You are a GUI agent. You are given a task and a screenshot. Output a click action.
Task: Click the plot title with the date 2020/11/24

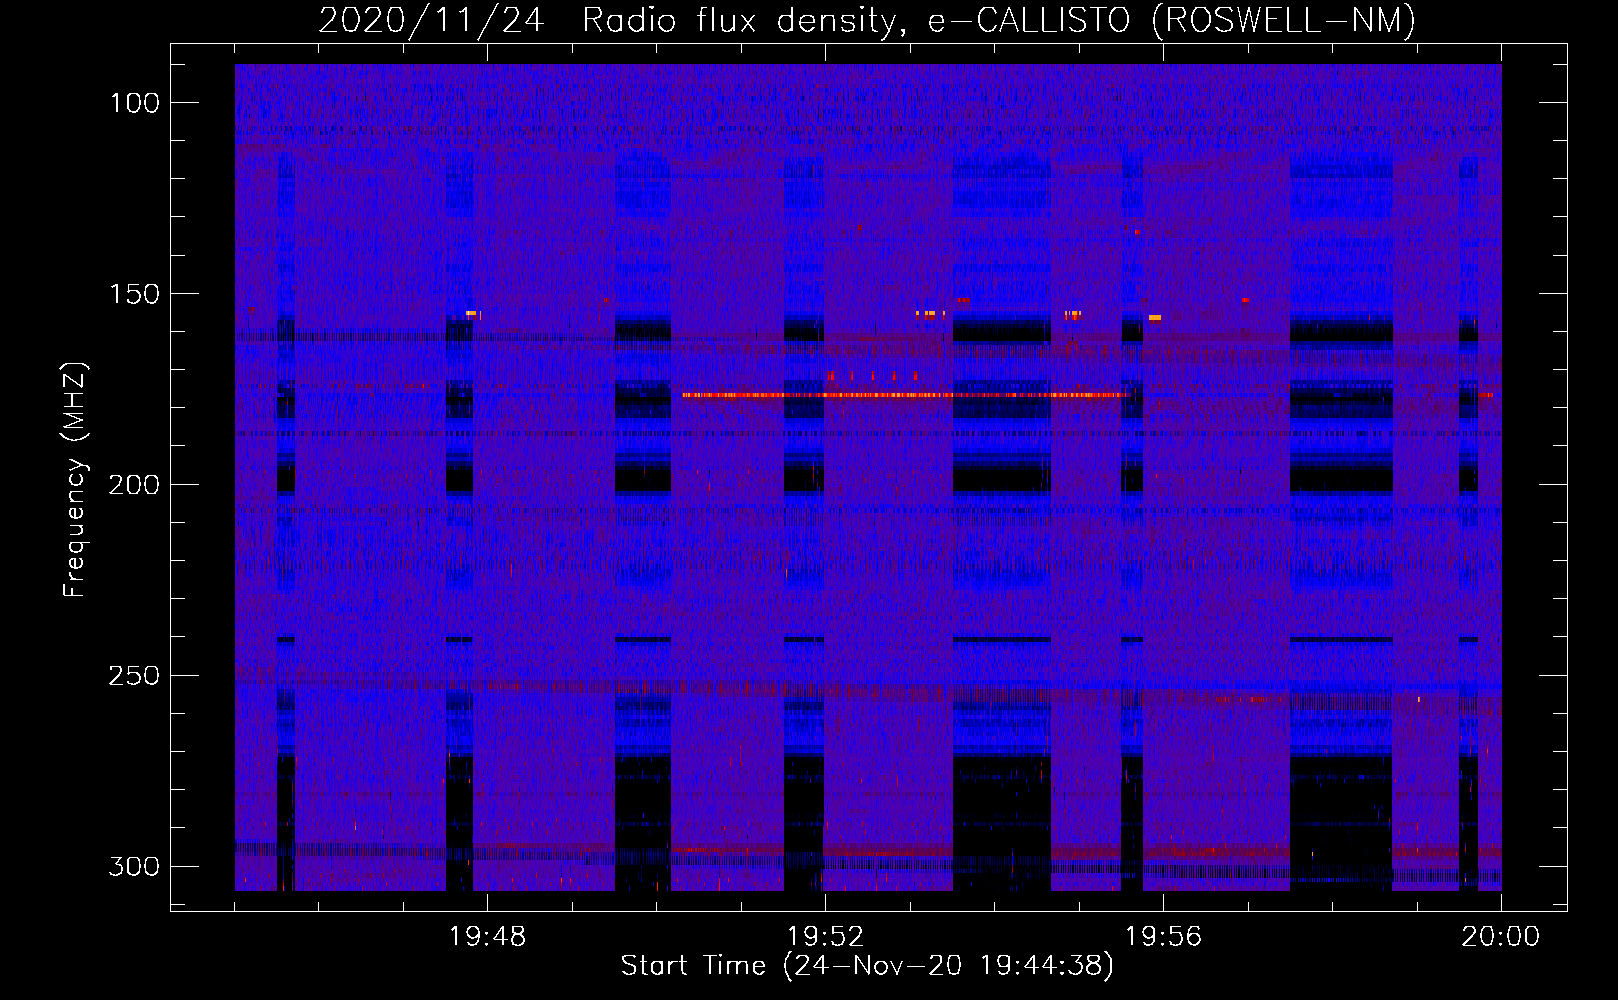pyautogui.click(x=867, y=20)
